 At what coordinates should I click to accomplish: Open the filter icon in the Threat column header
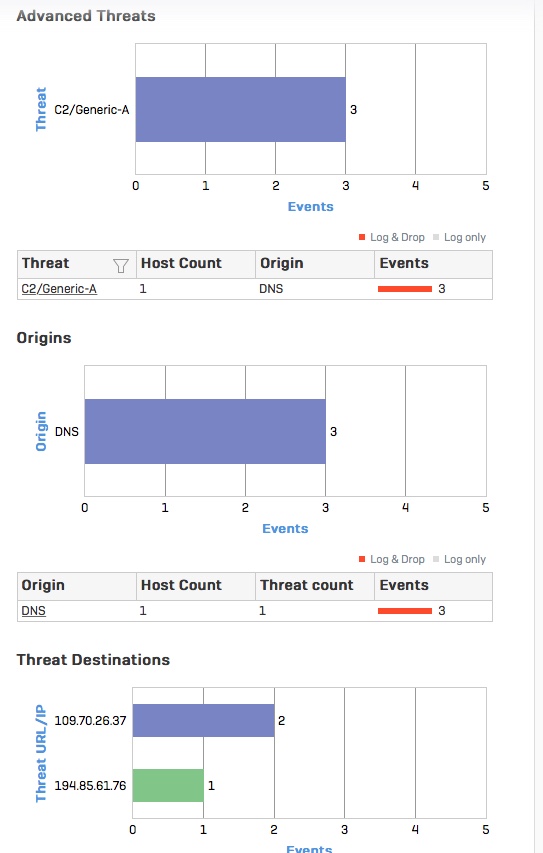coord(121,265)
